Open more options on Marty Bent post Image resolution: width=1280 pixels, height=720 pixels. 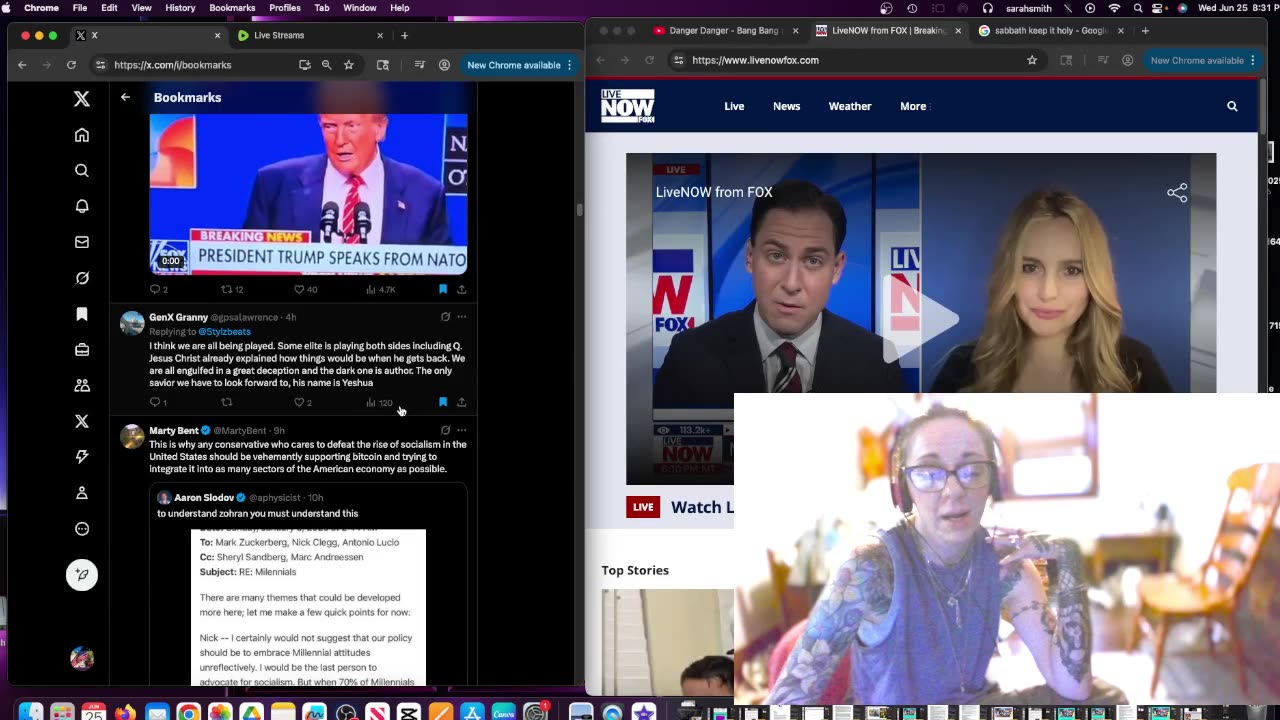click(x=461, y=430)
